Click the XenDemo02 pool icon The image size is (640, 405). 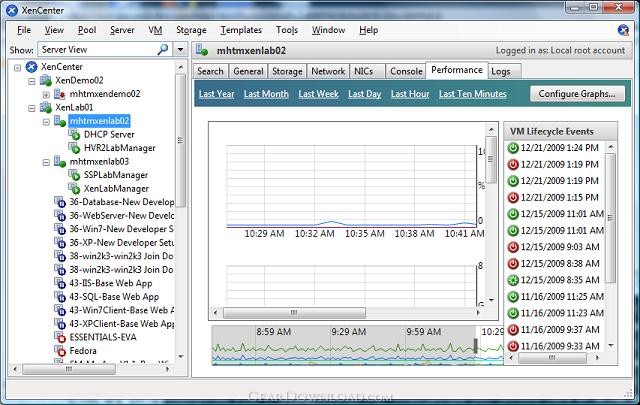pos(46,80)
